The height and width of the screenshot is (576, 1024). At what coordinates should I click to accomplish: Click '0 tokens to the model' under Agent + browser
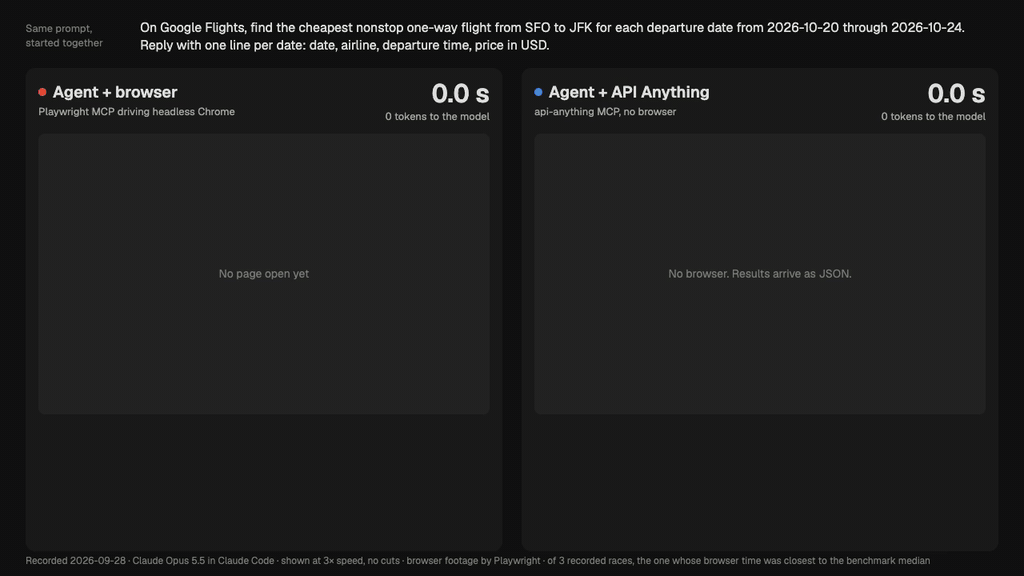coord(437,116)
